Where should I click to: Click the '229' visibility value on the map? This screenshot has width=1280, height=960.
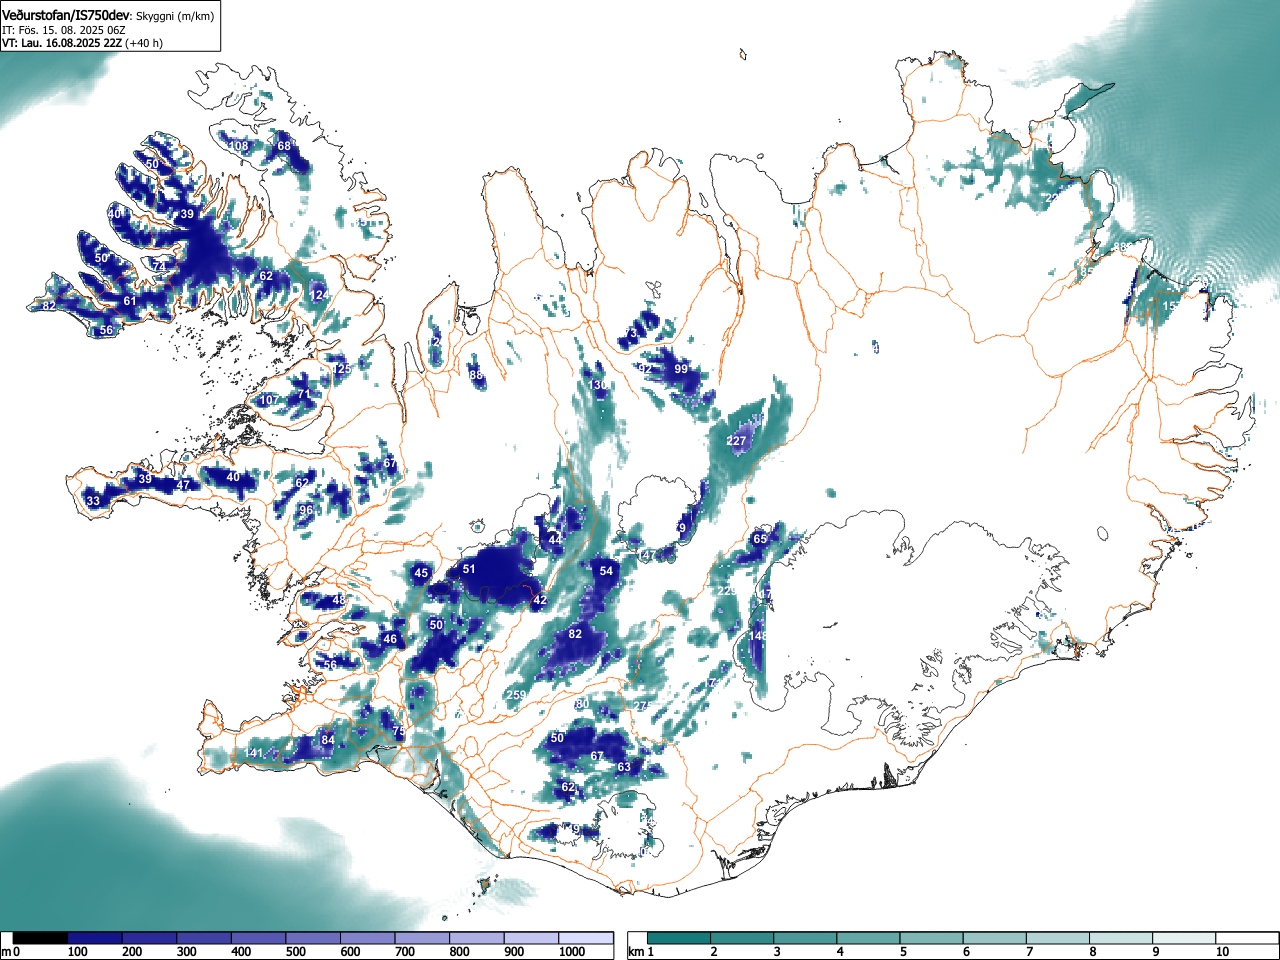tap(727, 591)
